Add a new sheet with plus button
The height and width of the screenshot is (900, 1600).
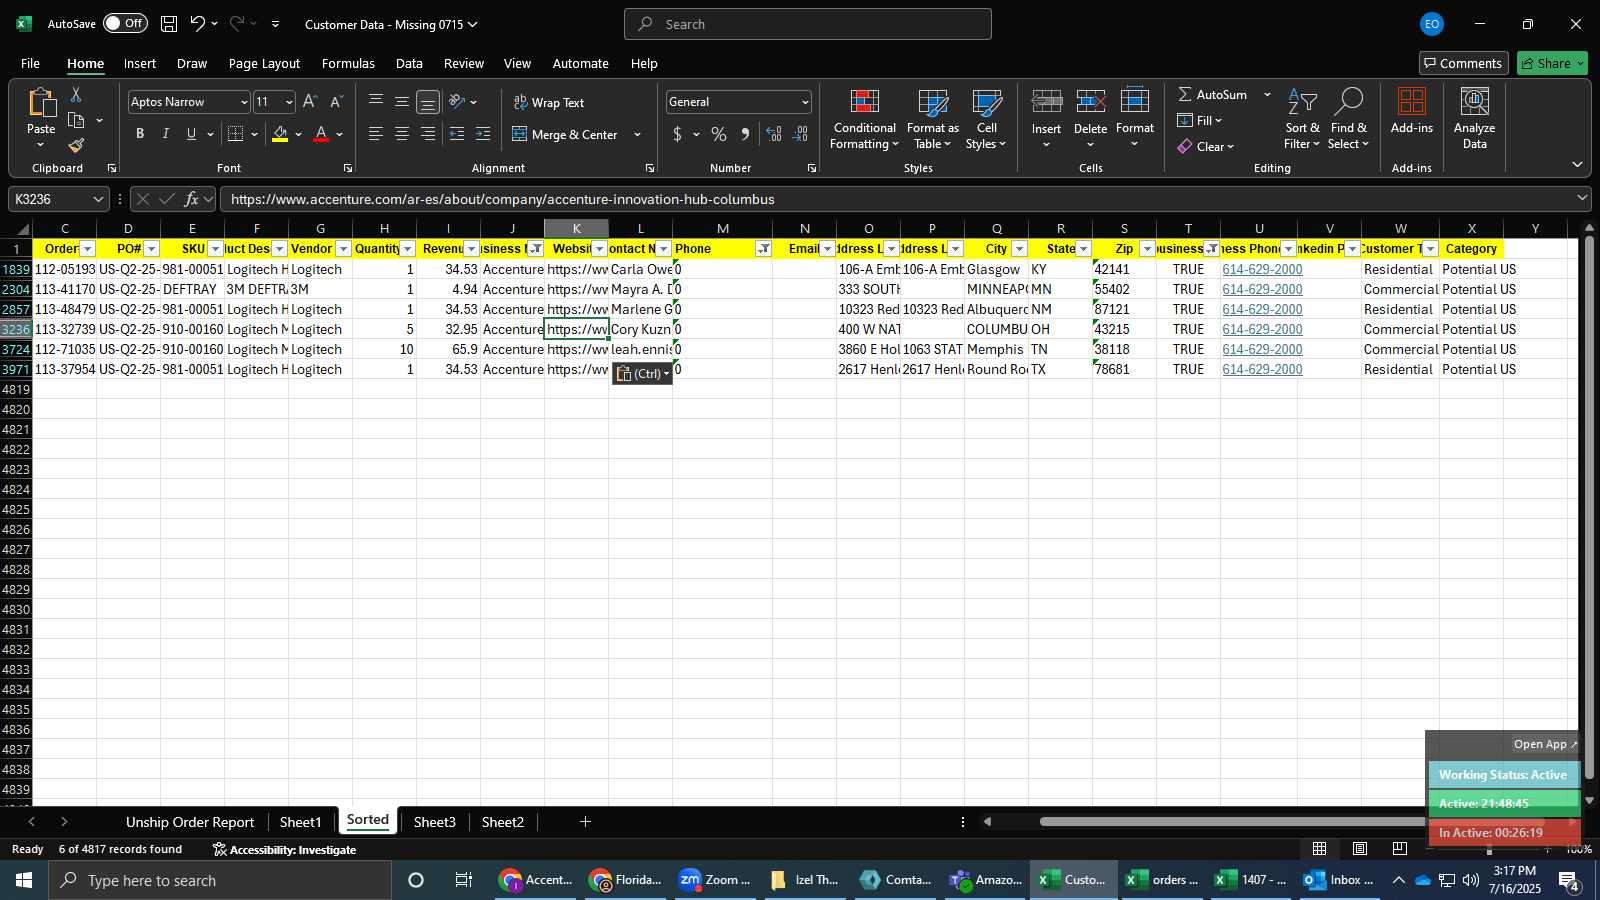585,822
